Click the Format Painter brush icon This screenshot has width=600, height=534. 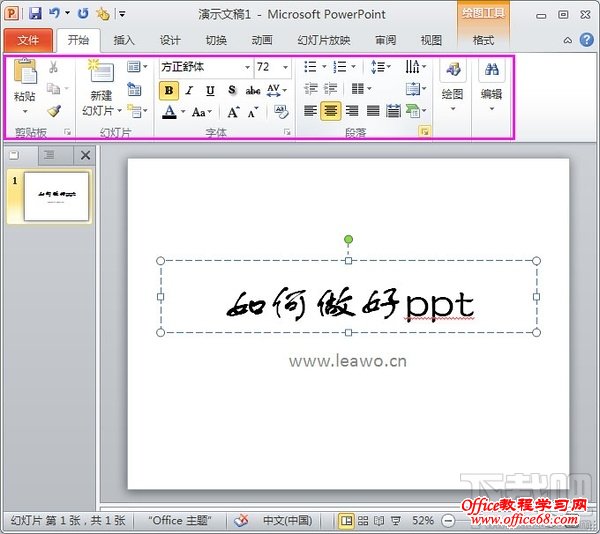(x=54, y=112)
